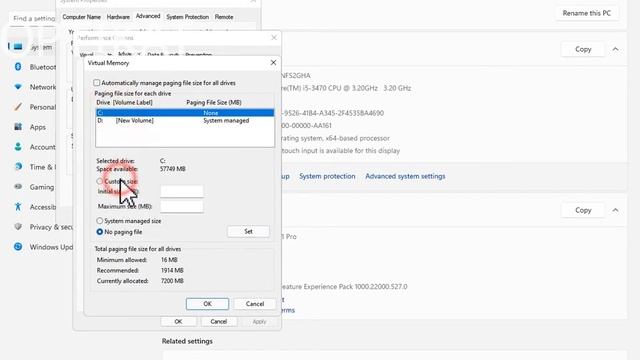
Task: Enable automatically manage paging file size
Action: coord(97,83)
